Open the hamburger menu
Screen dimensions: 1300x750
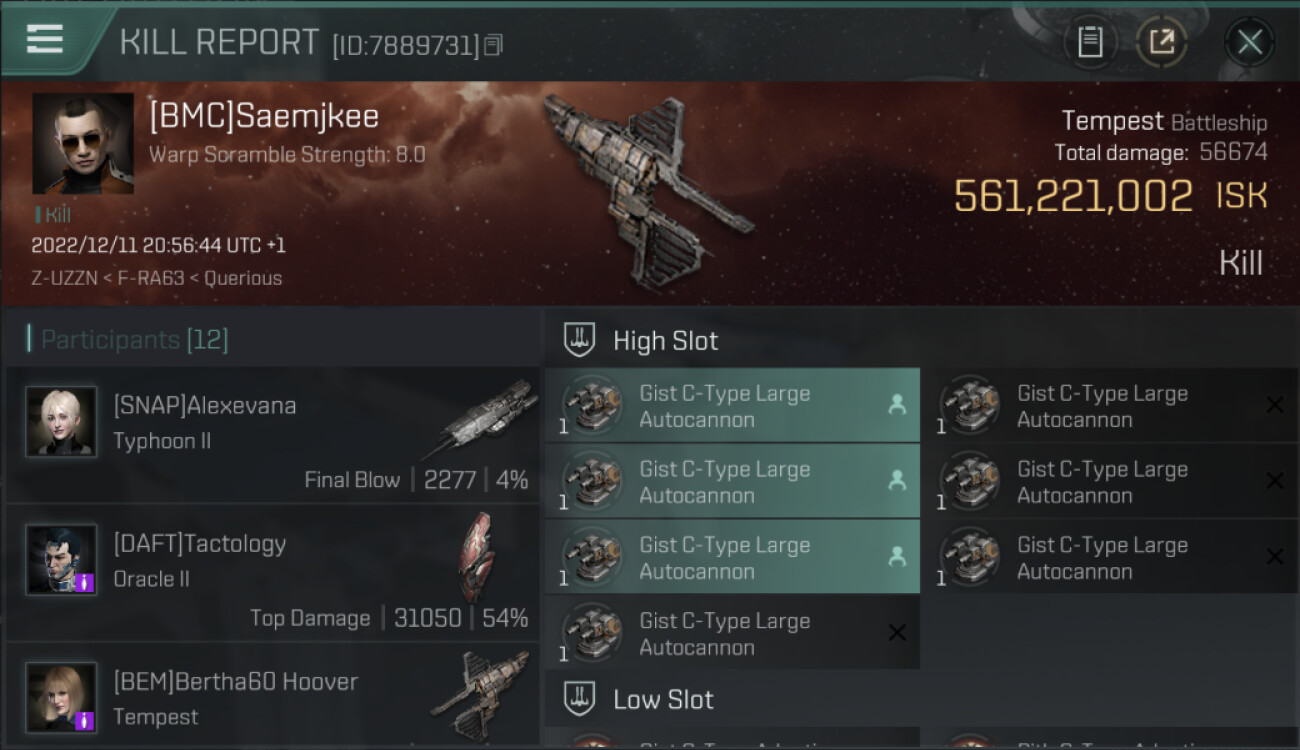click(45, 40)
